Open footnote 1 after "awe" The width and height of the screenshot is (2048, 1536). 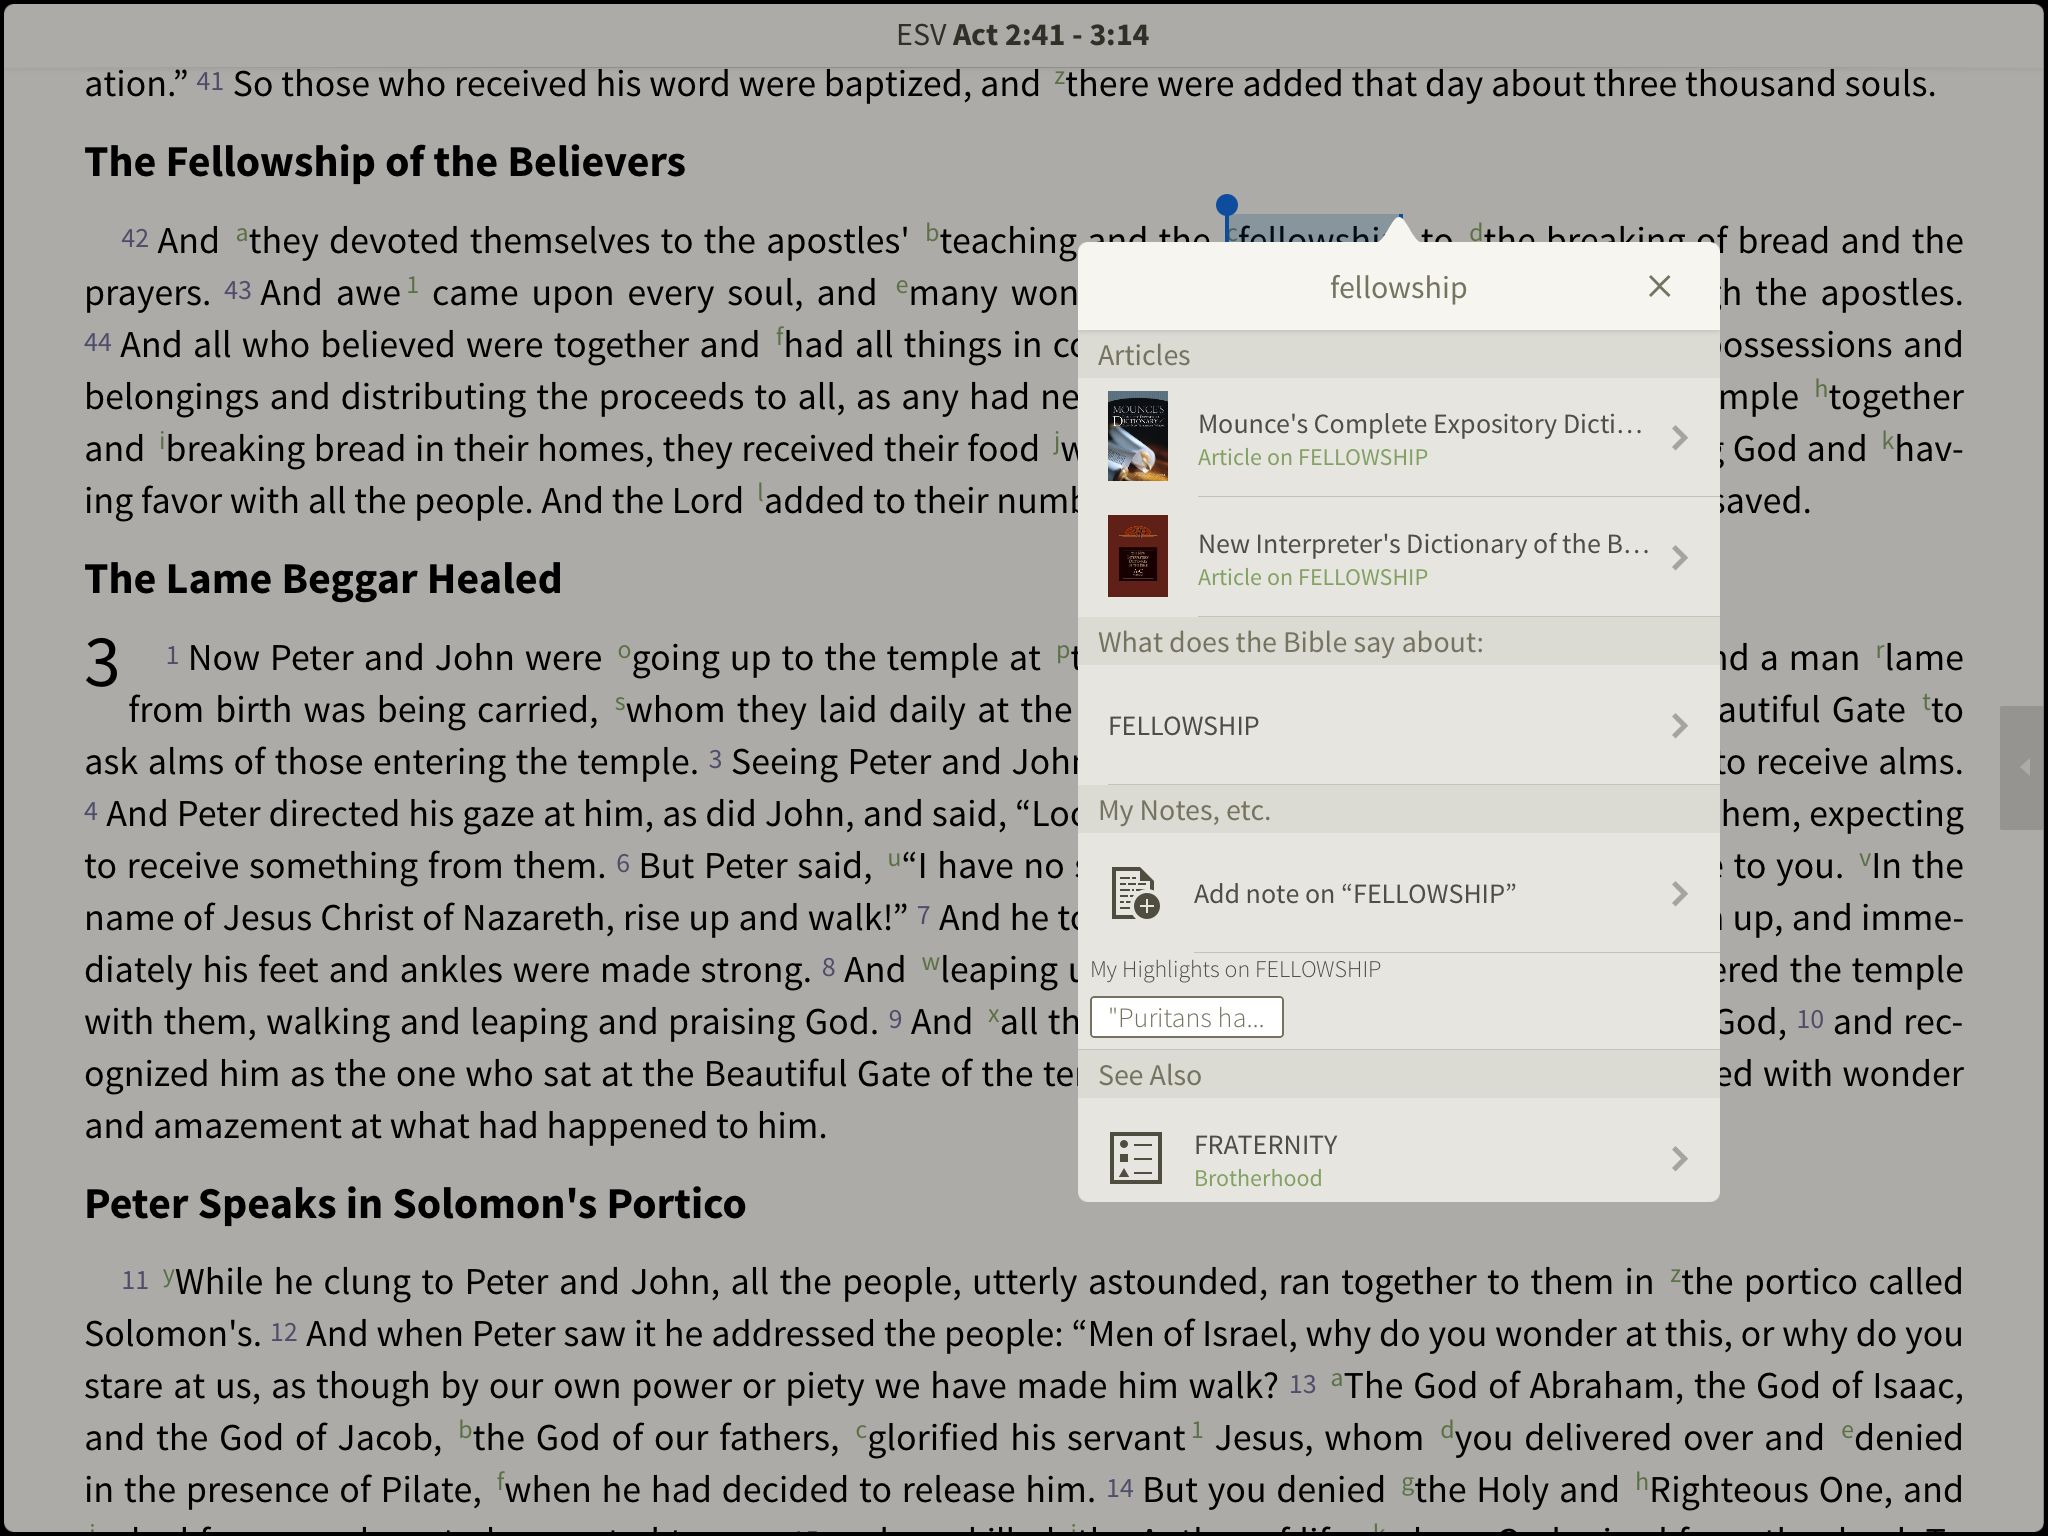pyautogui.click(x=412, y=286)
